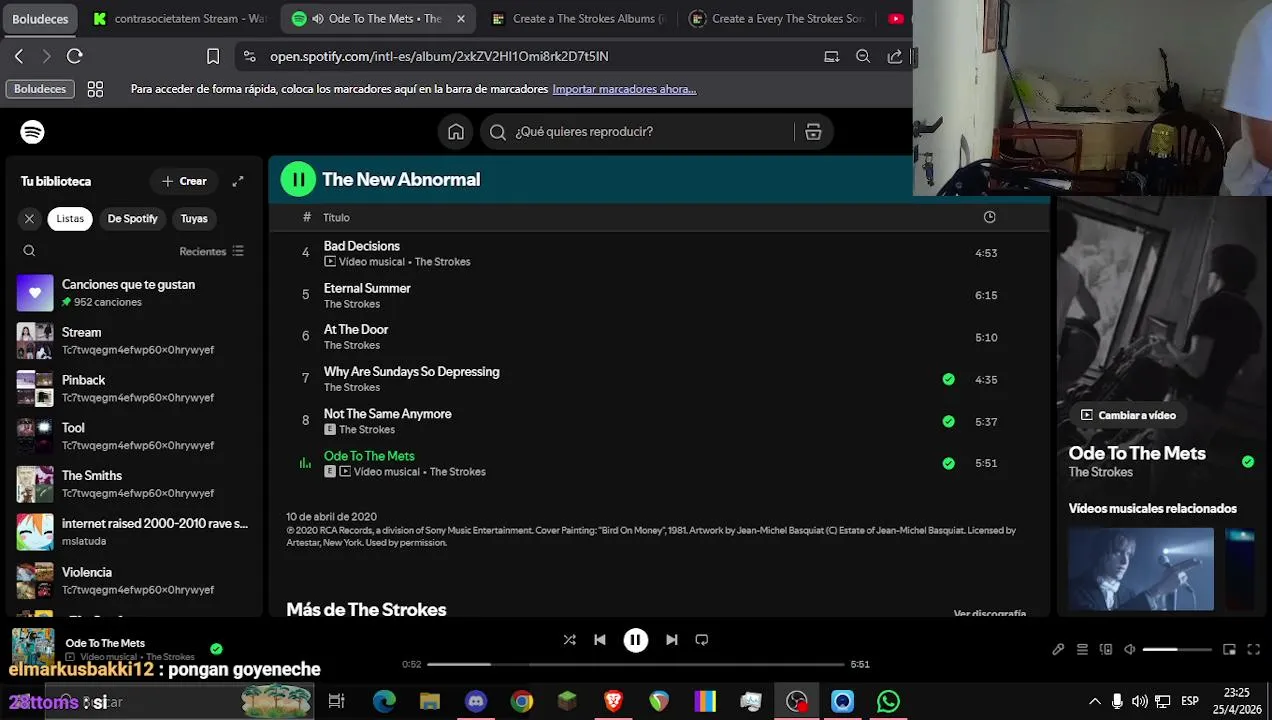The height and width of the screenshot is (720, 1272).
Task: Toggle the Listas filter chip
Action: point(70,218)
